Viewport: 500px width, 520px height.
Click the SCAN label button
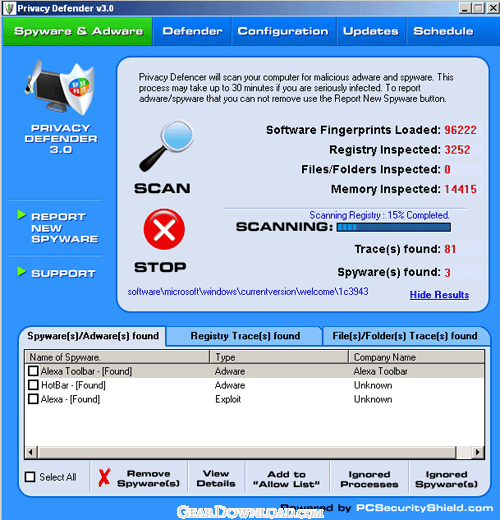pos(162,189)
